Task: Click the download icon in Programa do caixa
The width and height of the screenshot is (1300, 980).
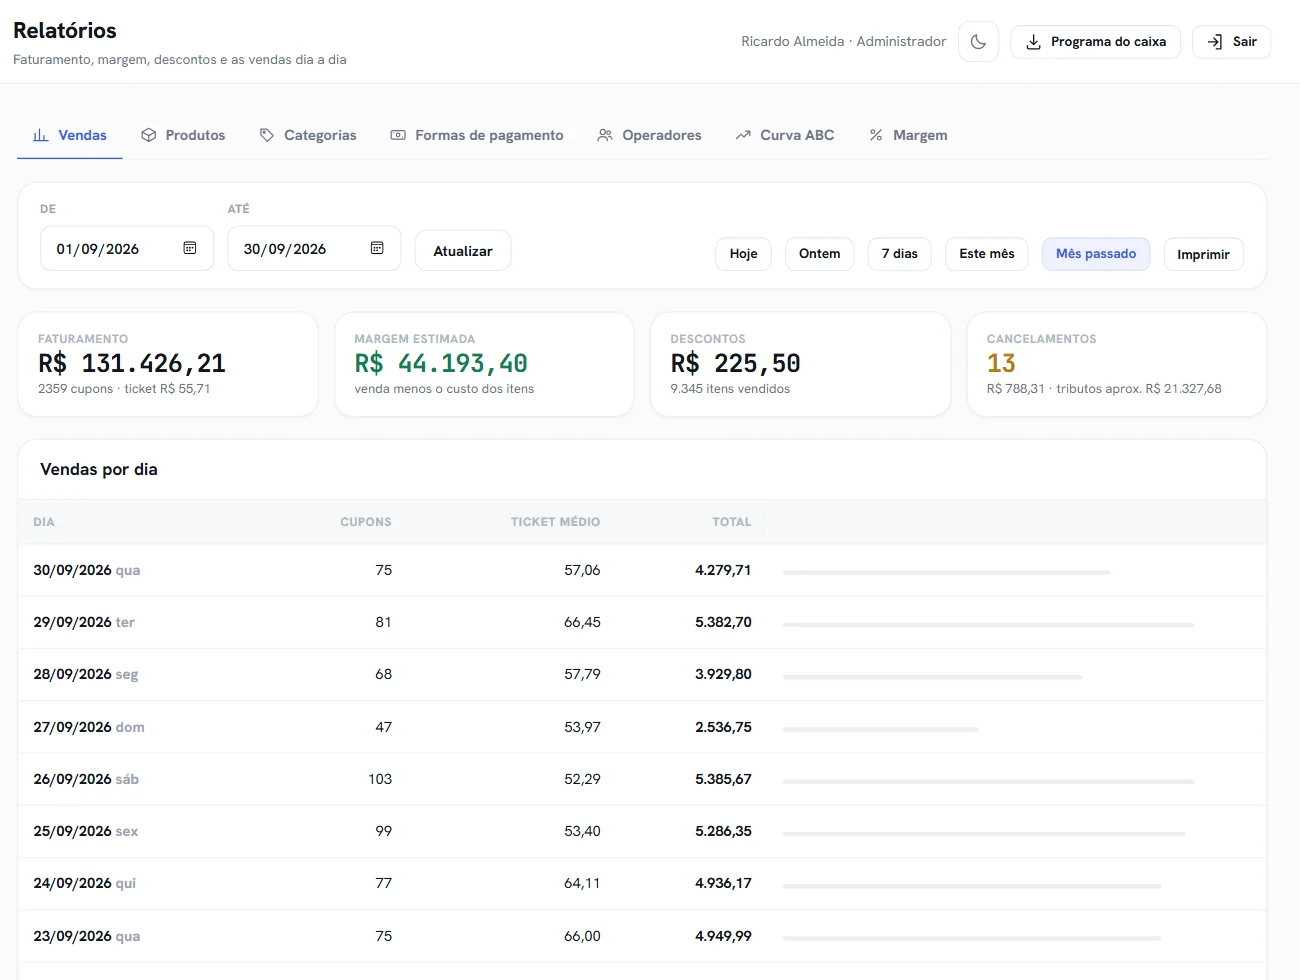Action: pos(1034,42)
